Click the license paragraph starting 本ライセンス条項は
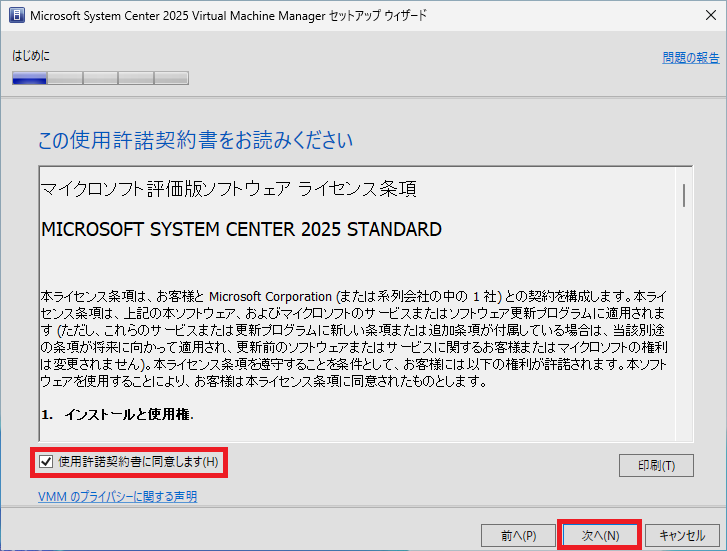Viewport: 727px width, 551px height. pos(354,339)
